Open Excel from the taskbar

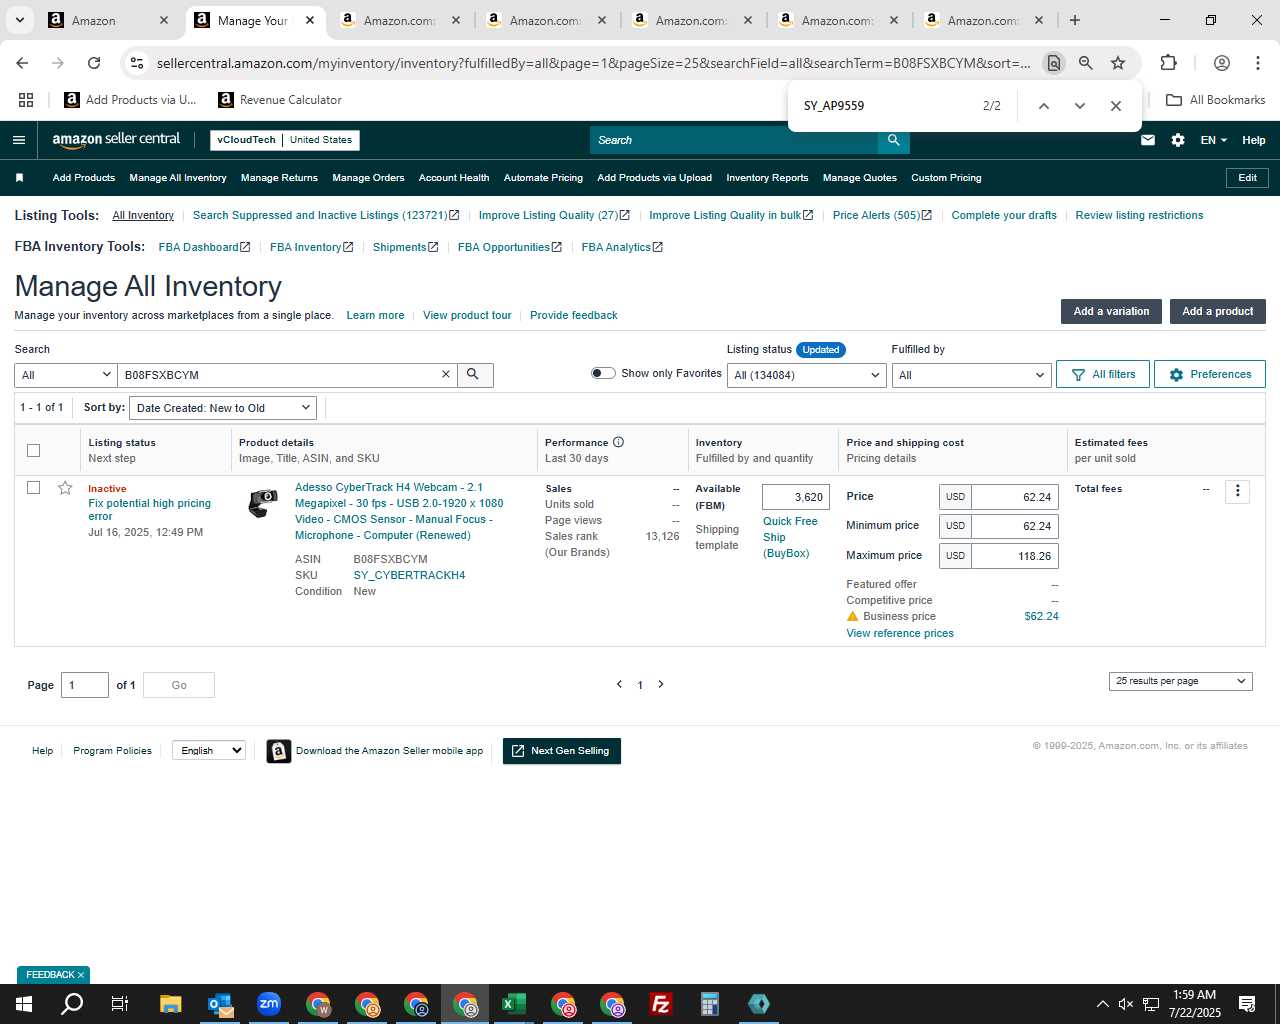(514, 1004)
